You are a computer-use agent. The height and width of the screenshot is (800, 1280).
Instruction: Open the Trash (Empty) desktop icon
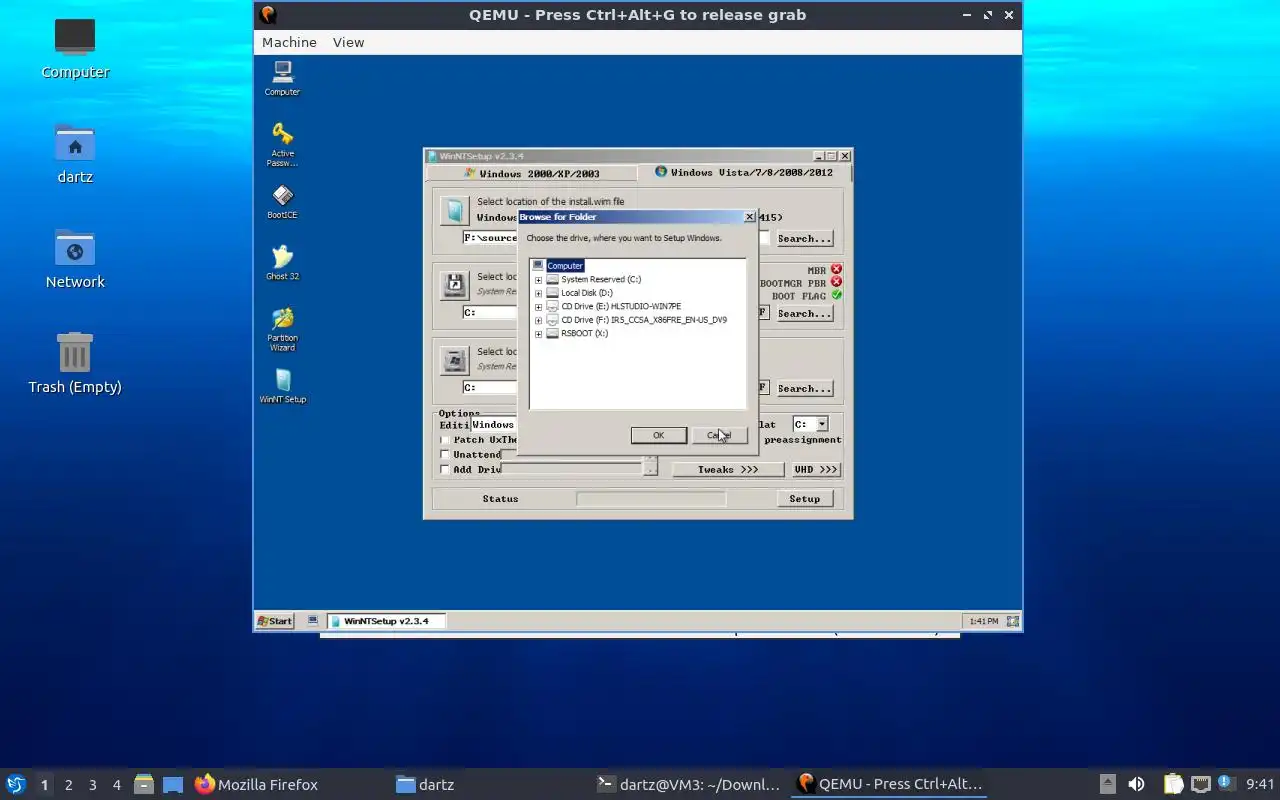(75, 363)
